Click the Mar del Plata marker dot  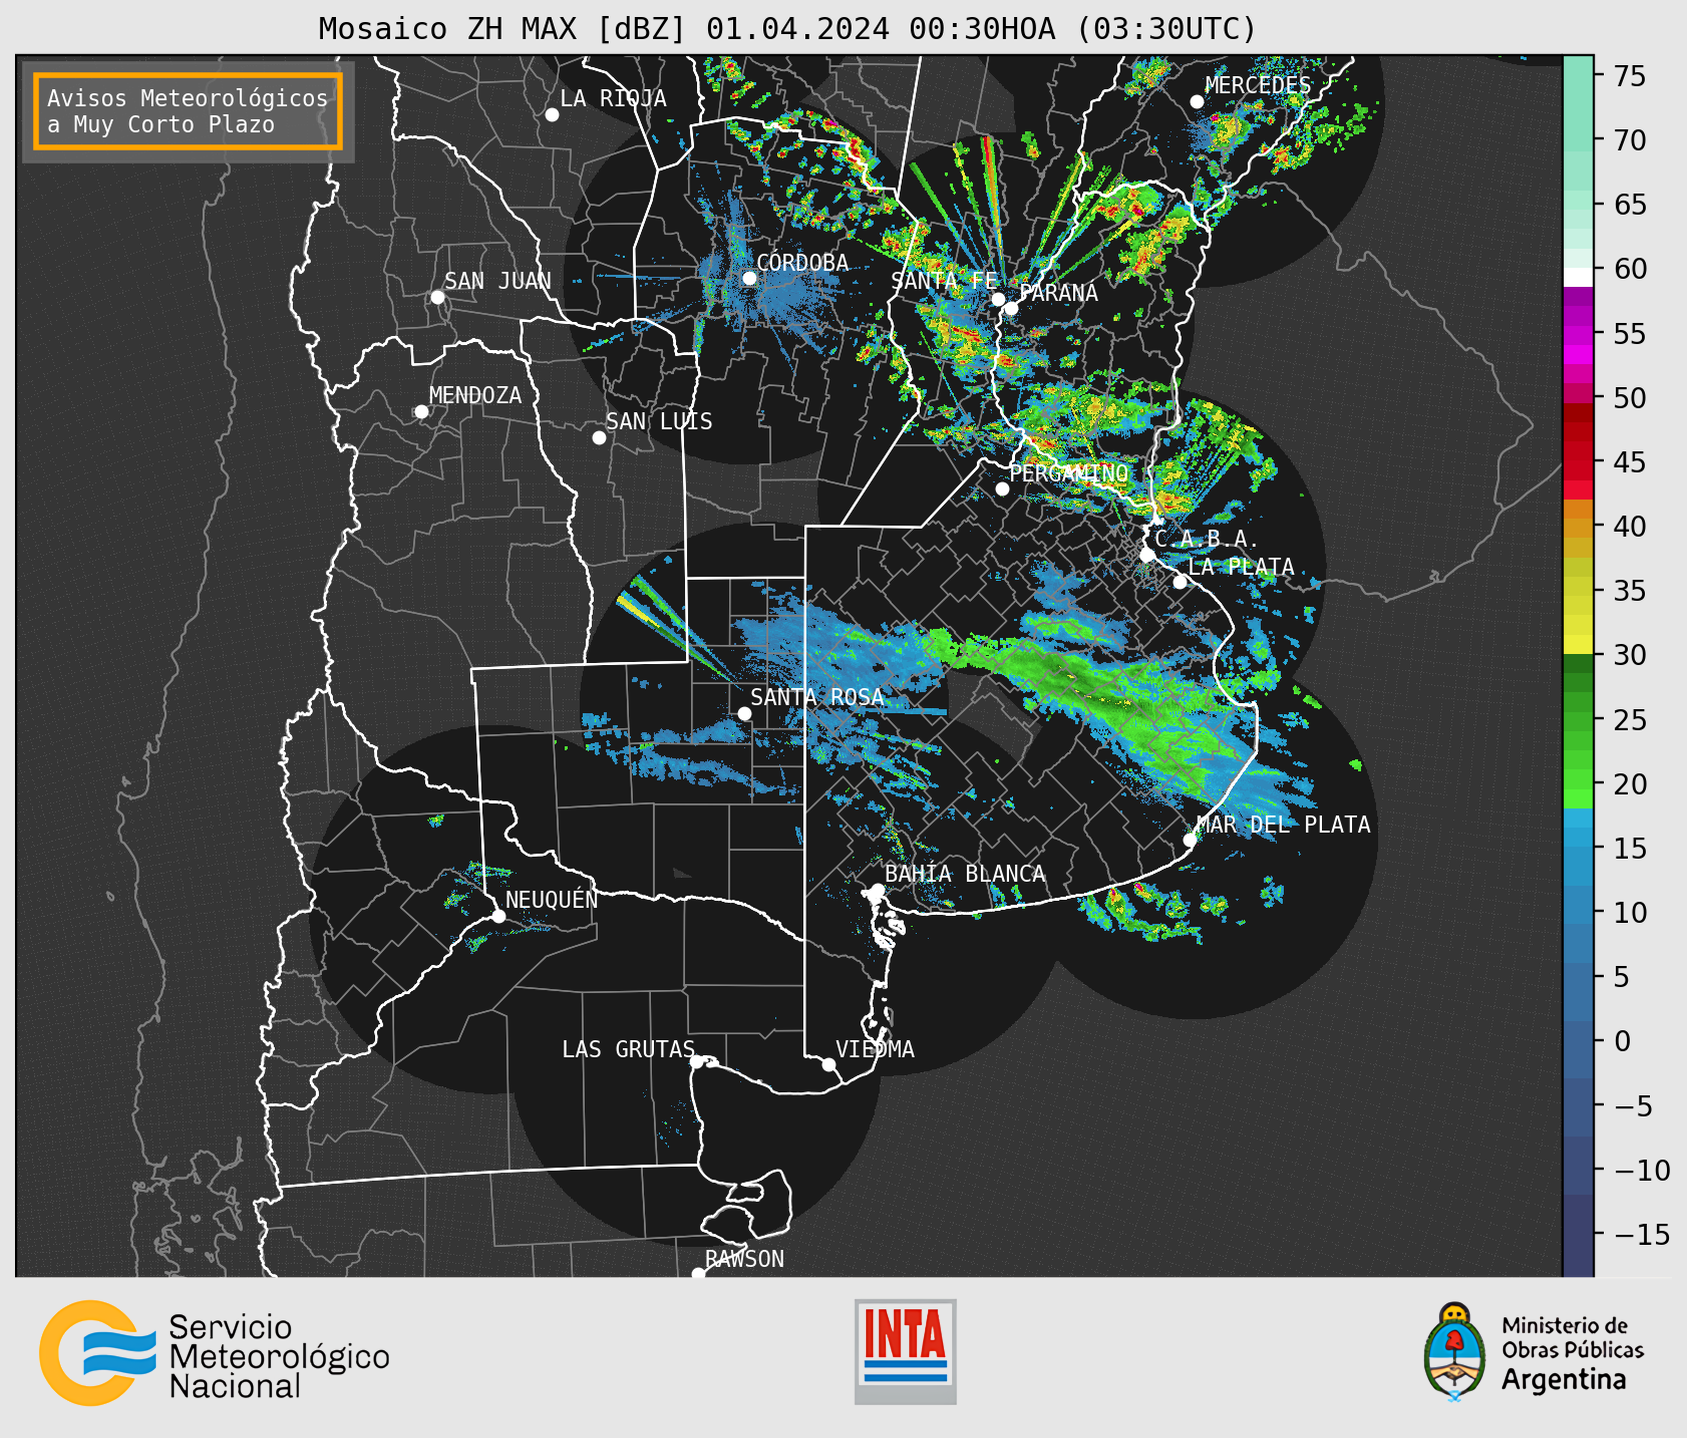1190,840
